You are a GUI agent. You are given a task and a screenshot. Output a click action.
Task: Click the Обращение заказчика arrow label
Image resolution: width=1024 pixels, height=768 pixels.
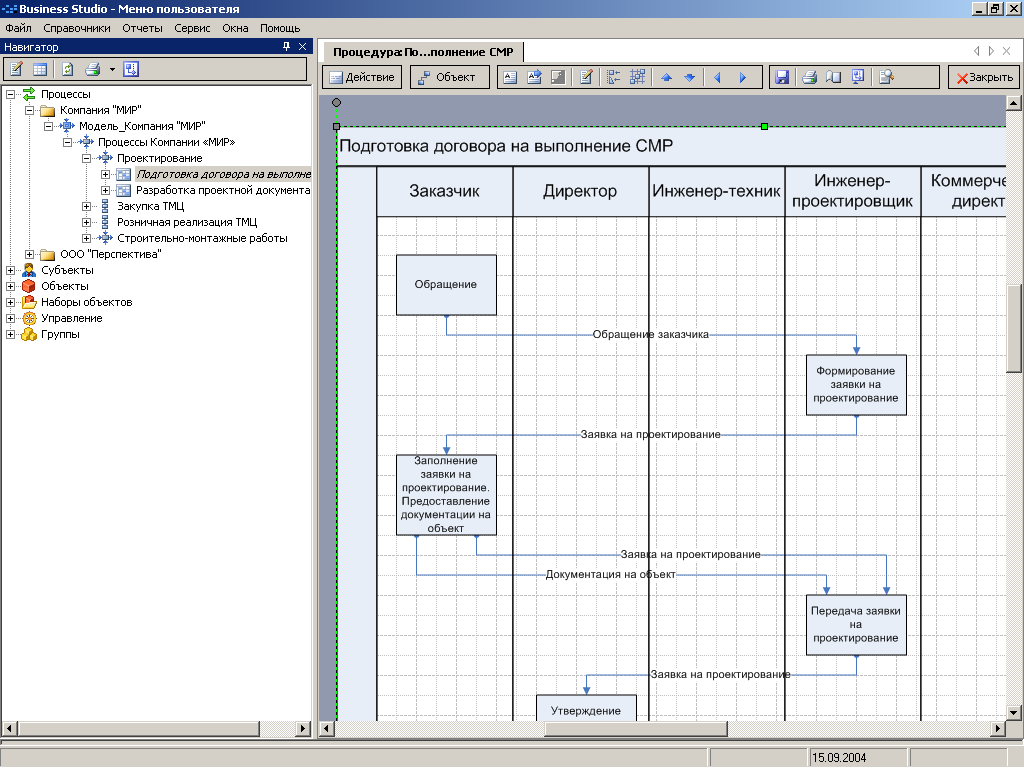[x=650, y=334]
